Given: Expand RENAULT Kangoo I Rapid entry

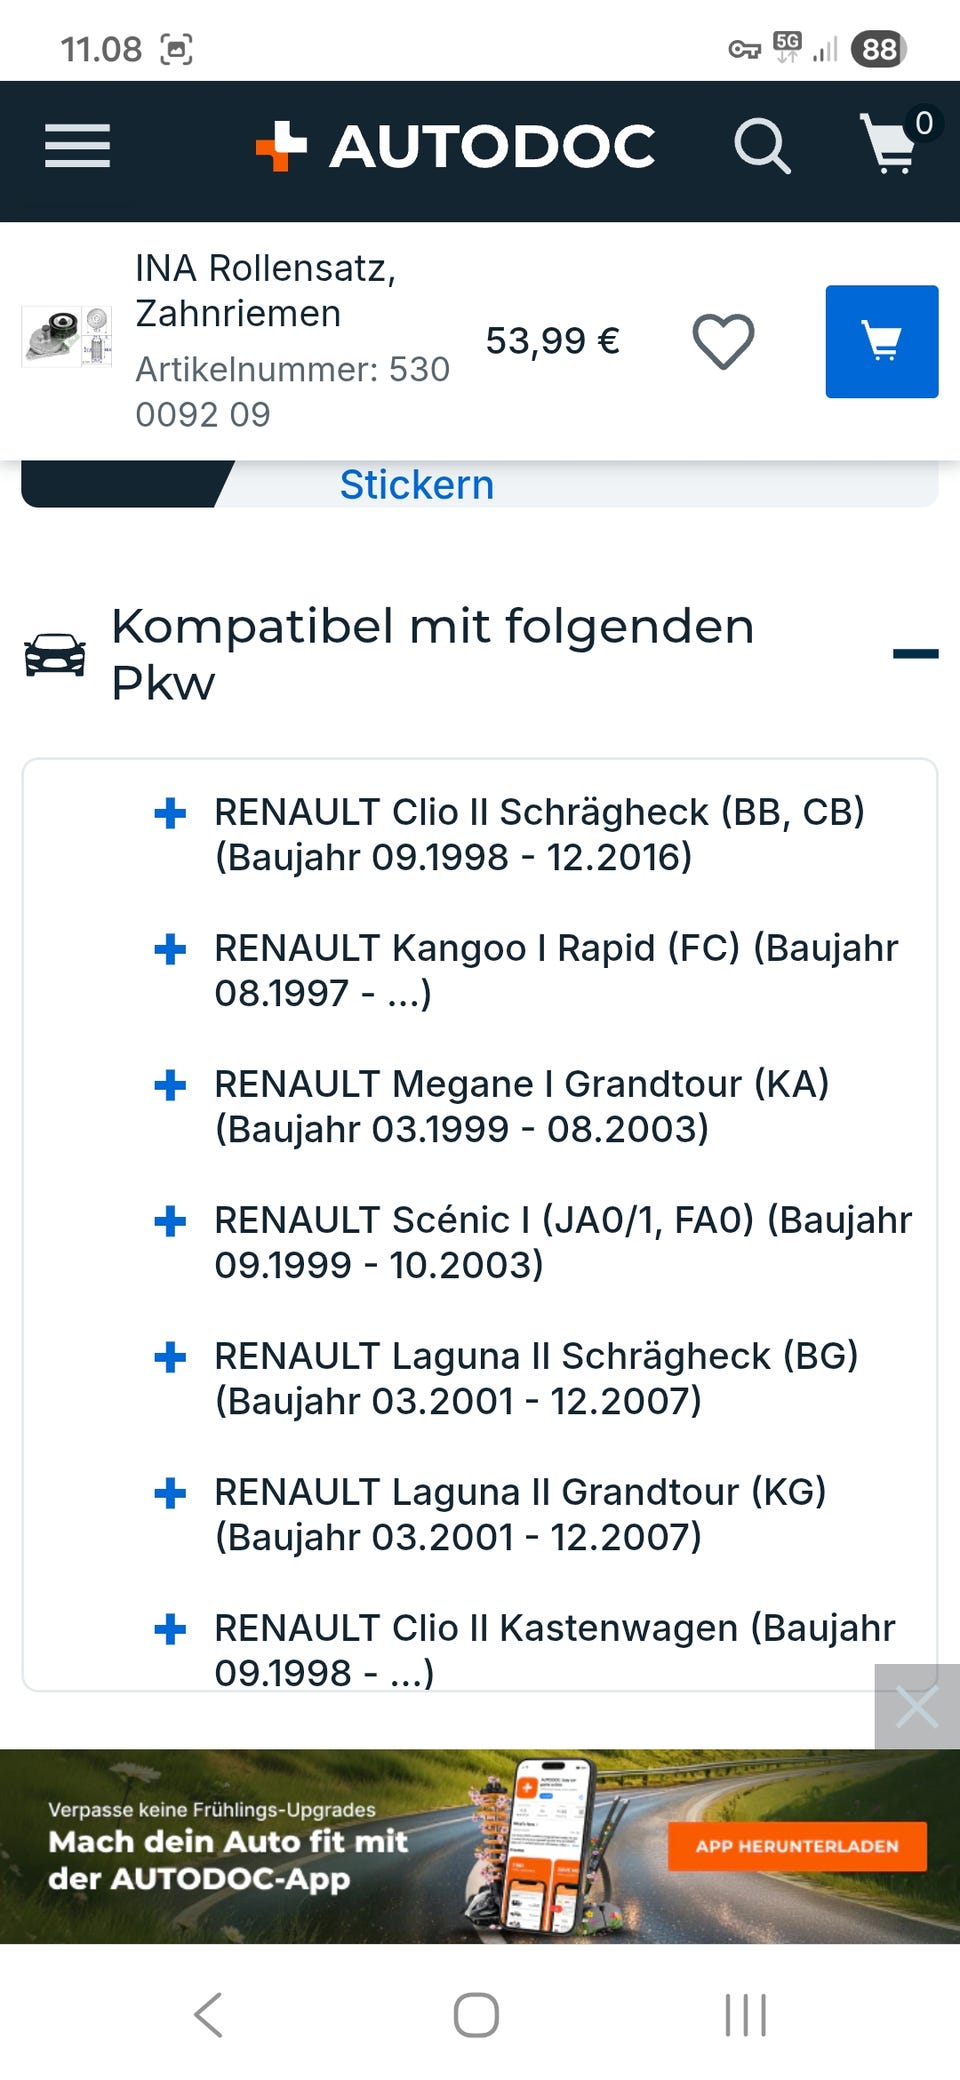Looking at the screenshot, I should pos(170,949).
